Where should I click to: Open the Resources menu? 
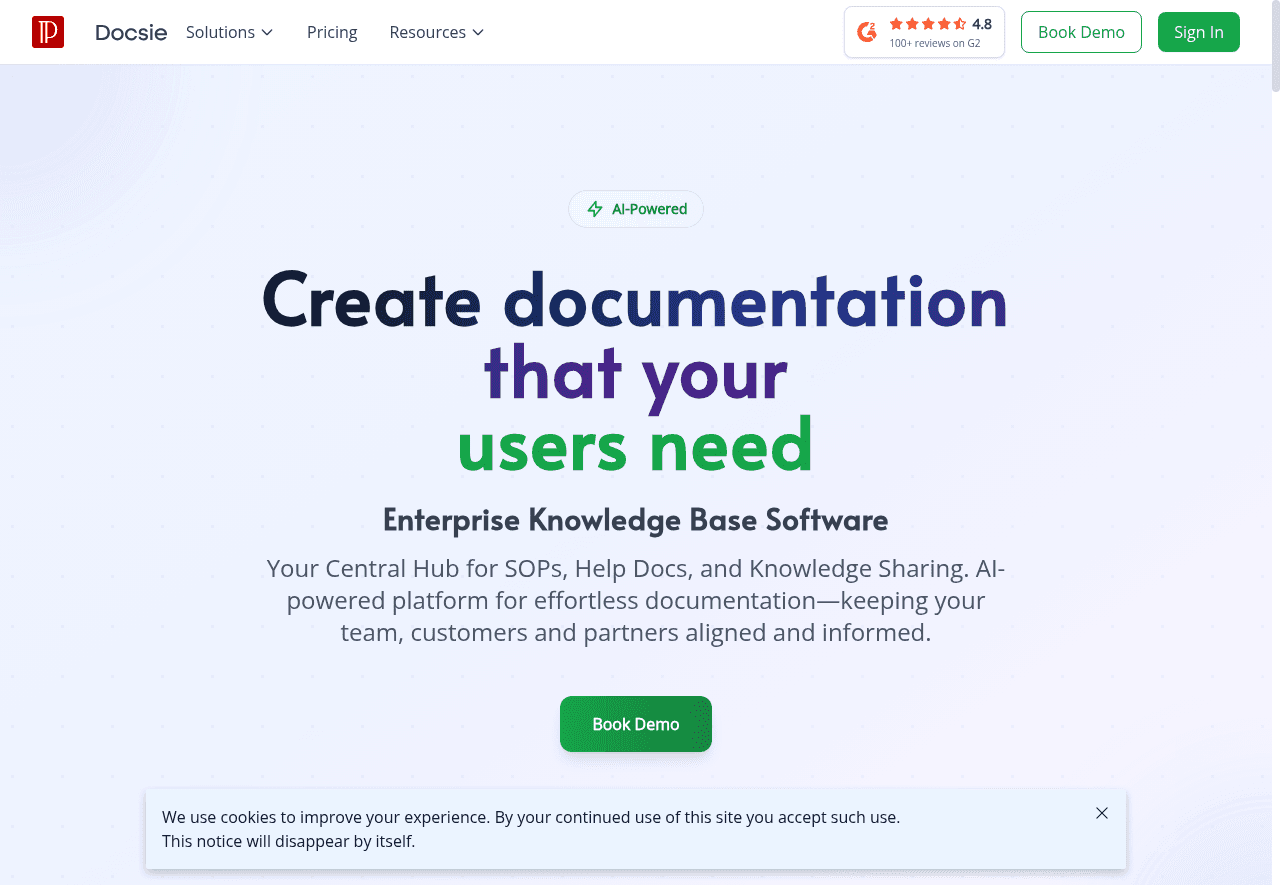click(x=427, y=32)
